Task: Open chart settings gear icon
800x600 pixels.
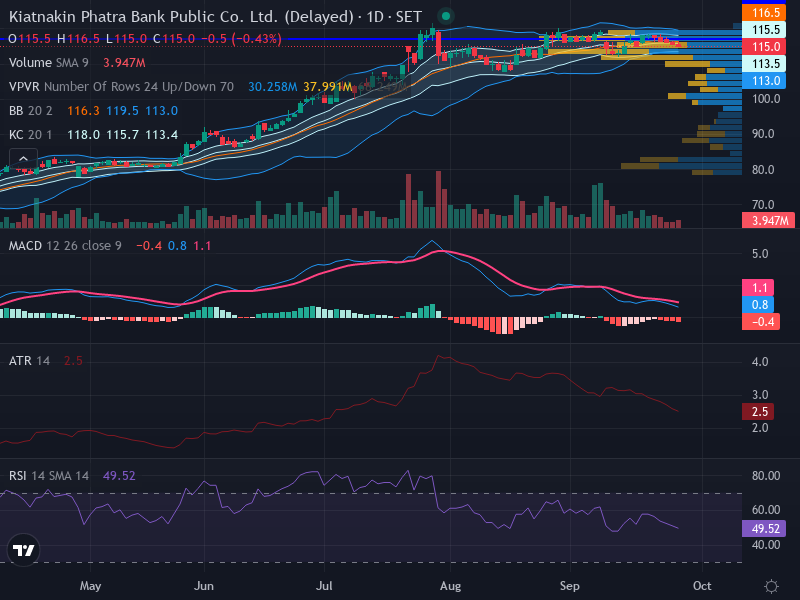Action: pos(771,586)
